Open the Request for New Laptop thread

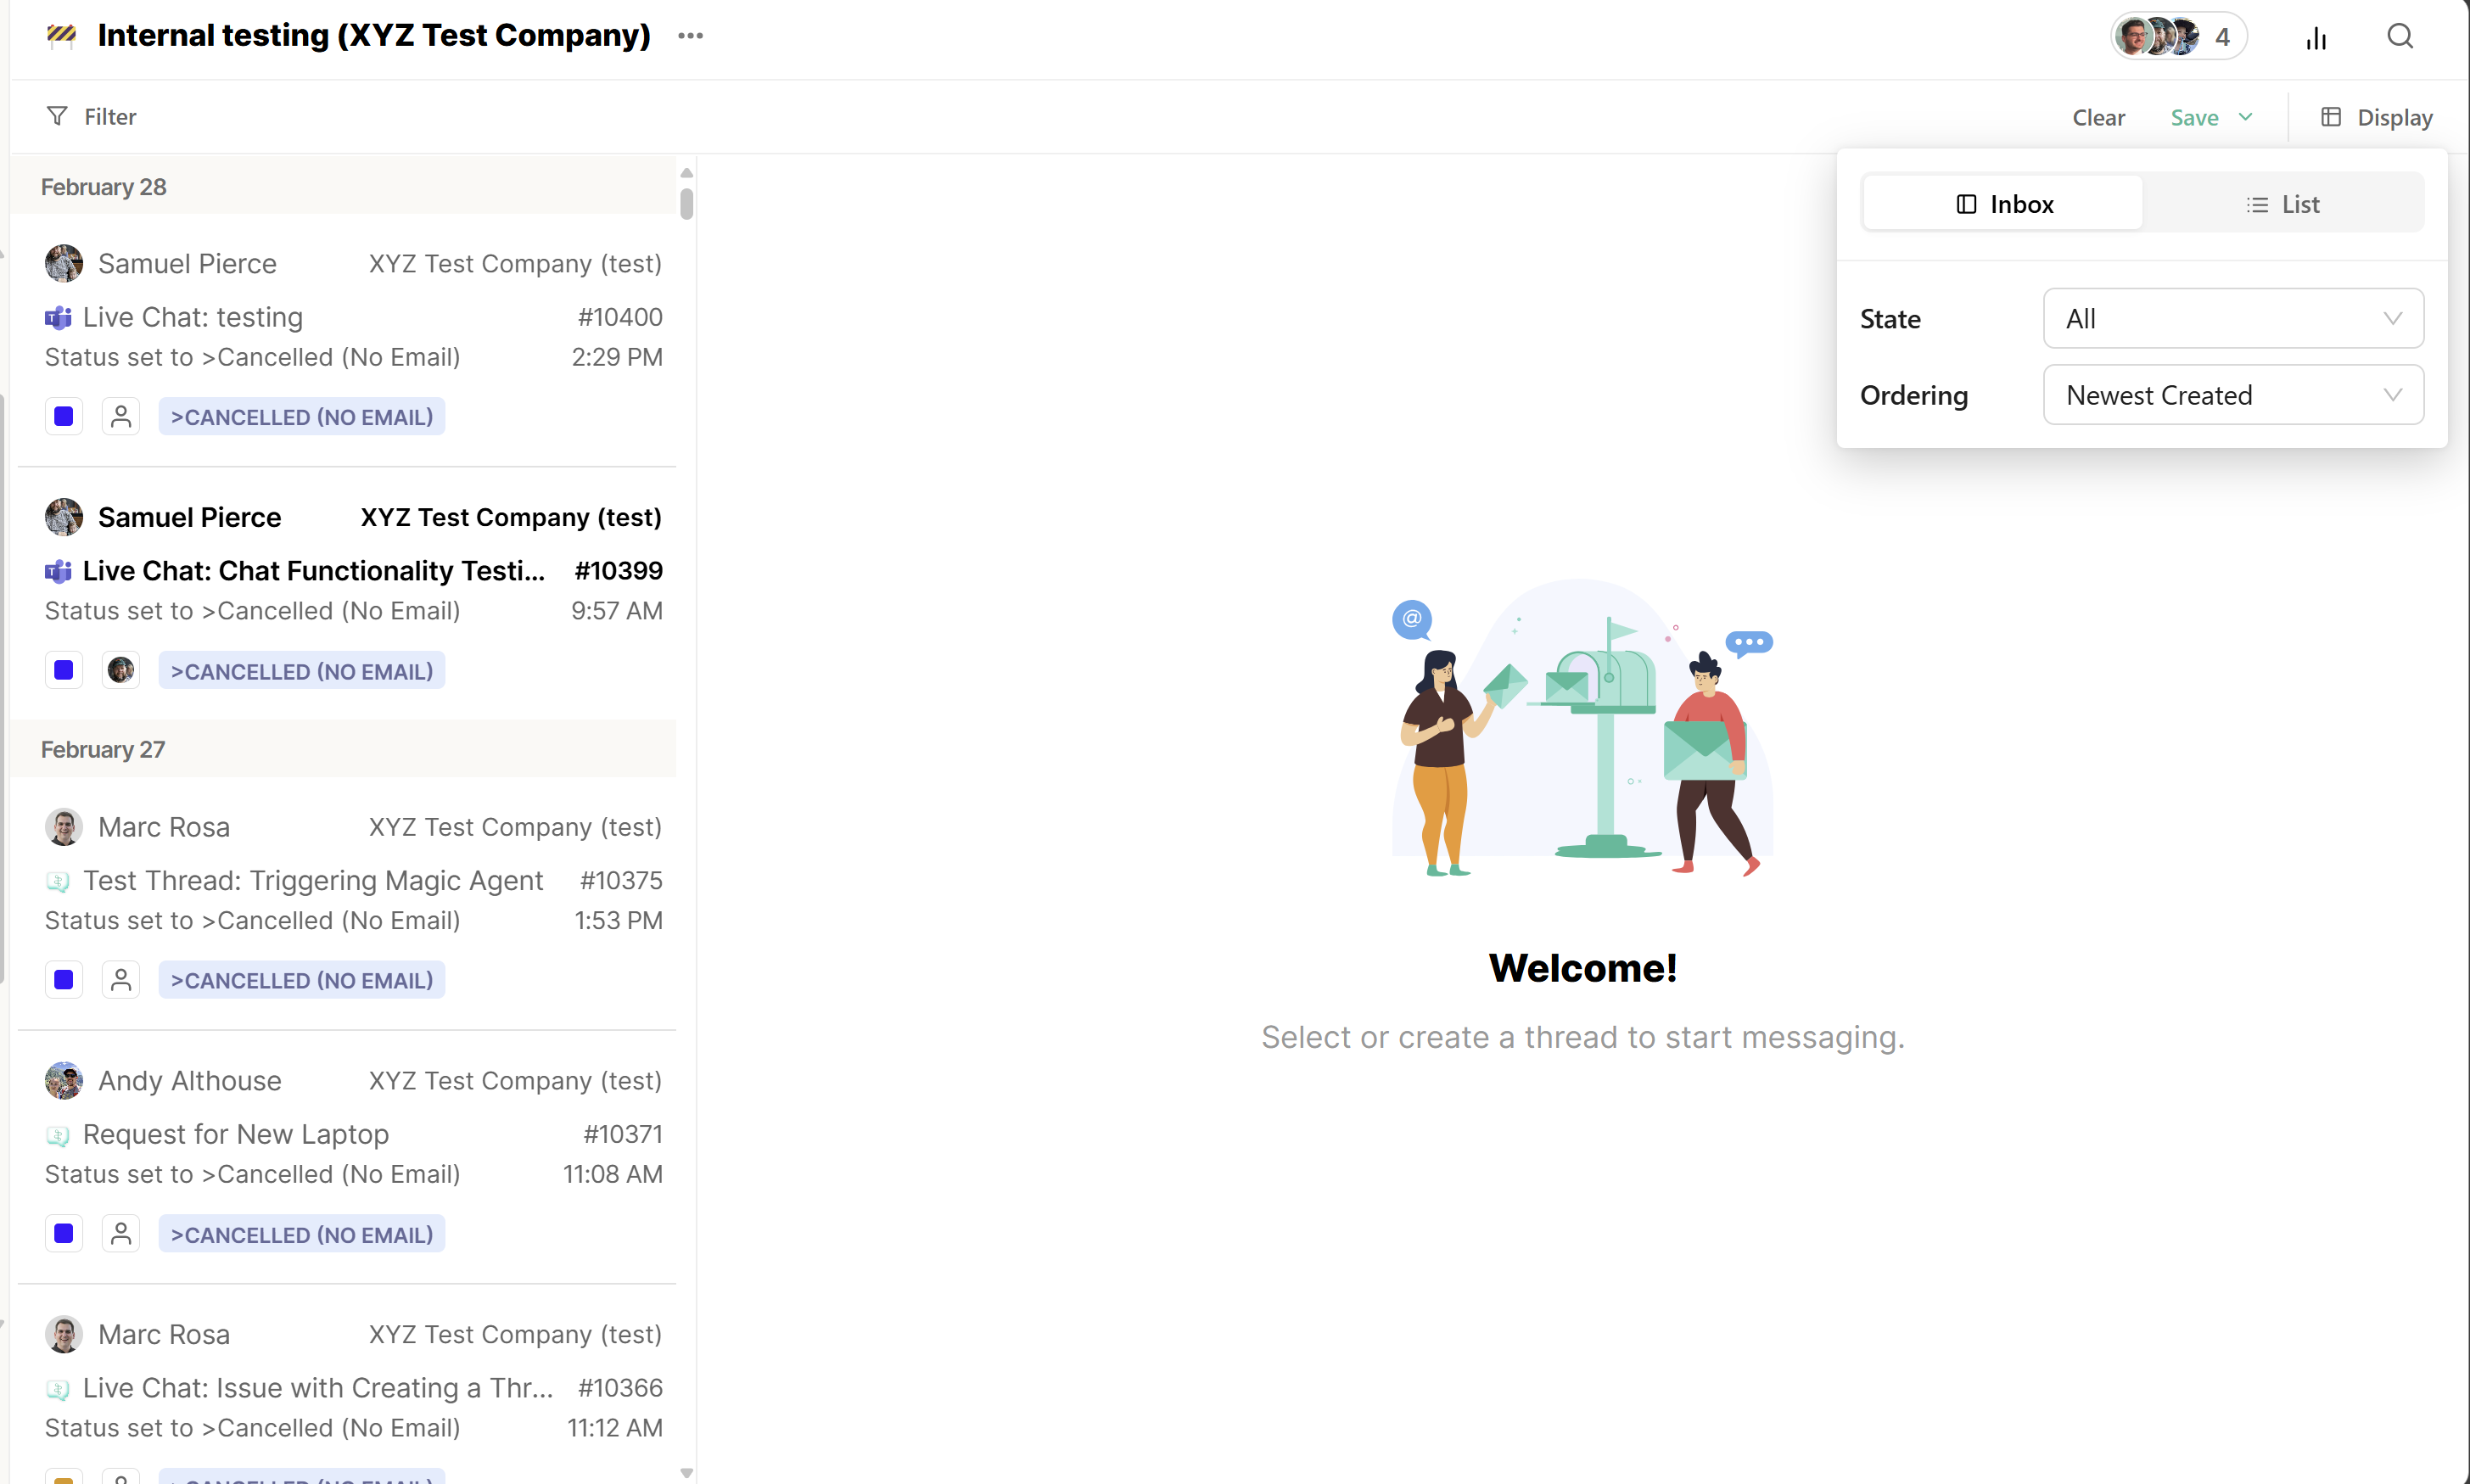pyautogui.click(x=236, y=1134)
